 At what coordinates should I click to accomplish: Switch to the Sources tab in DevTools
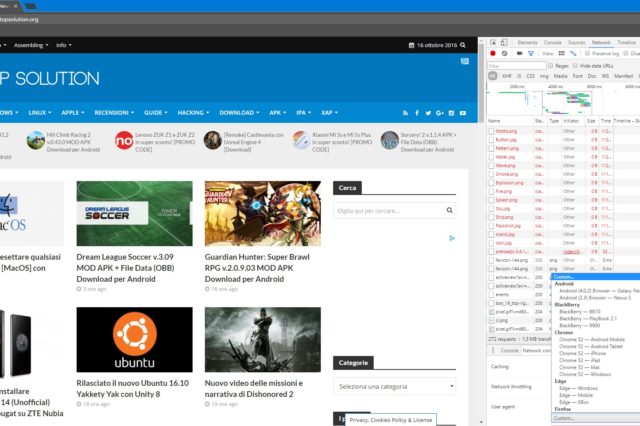577,43
